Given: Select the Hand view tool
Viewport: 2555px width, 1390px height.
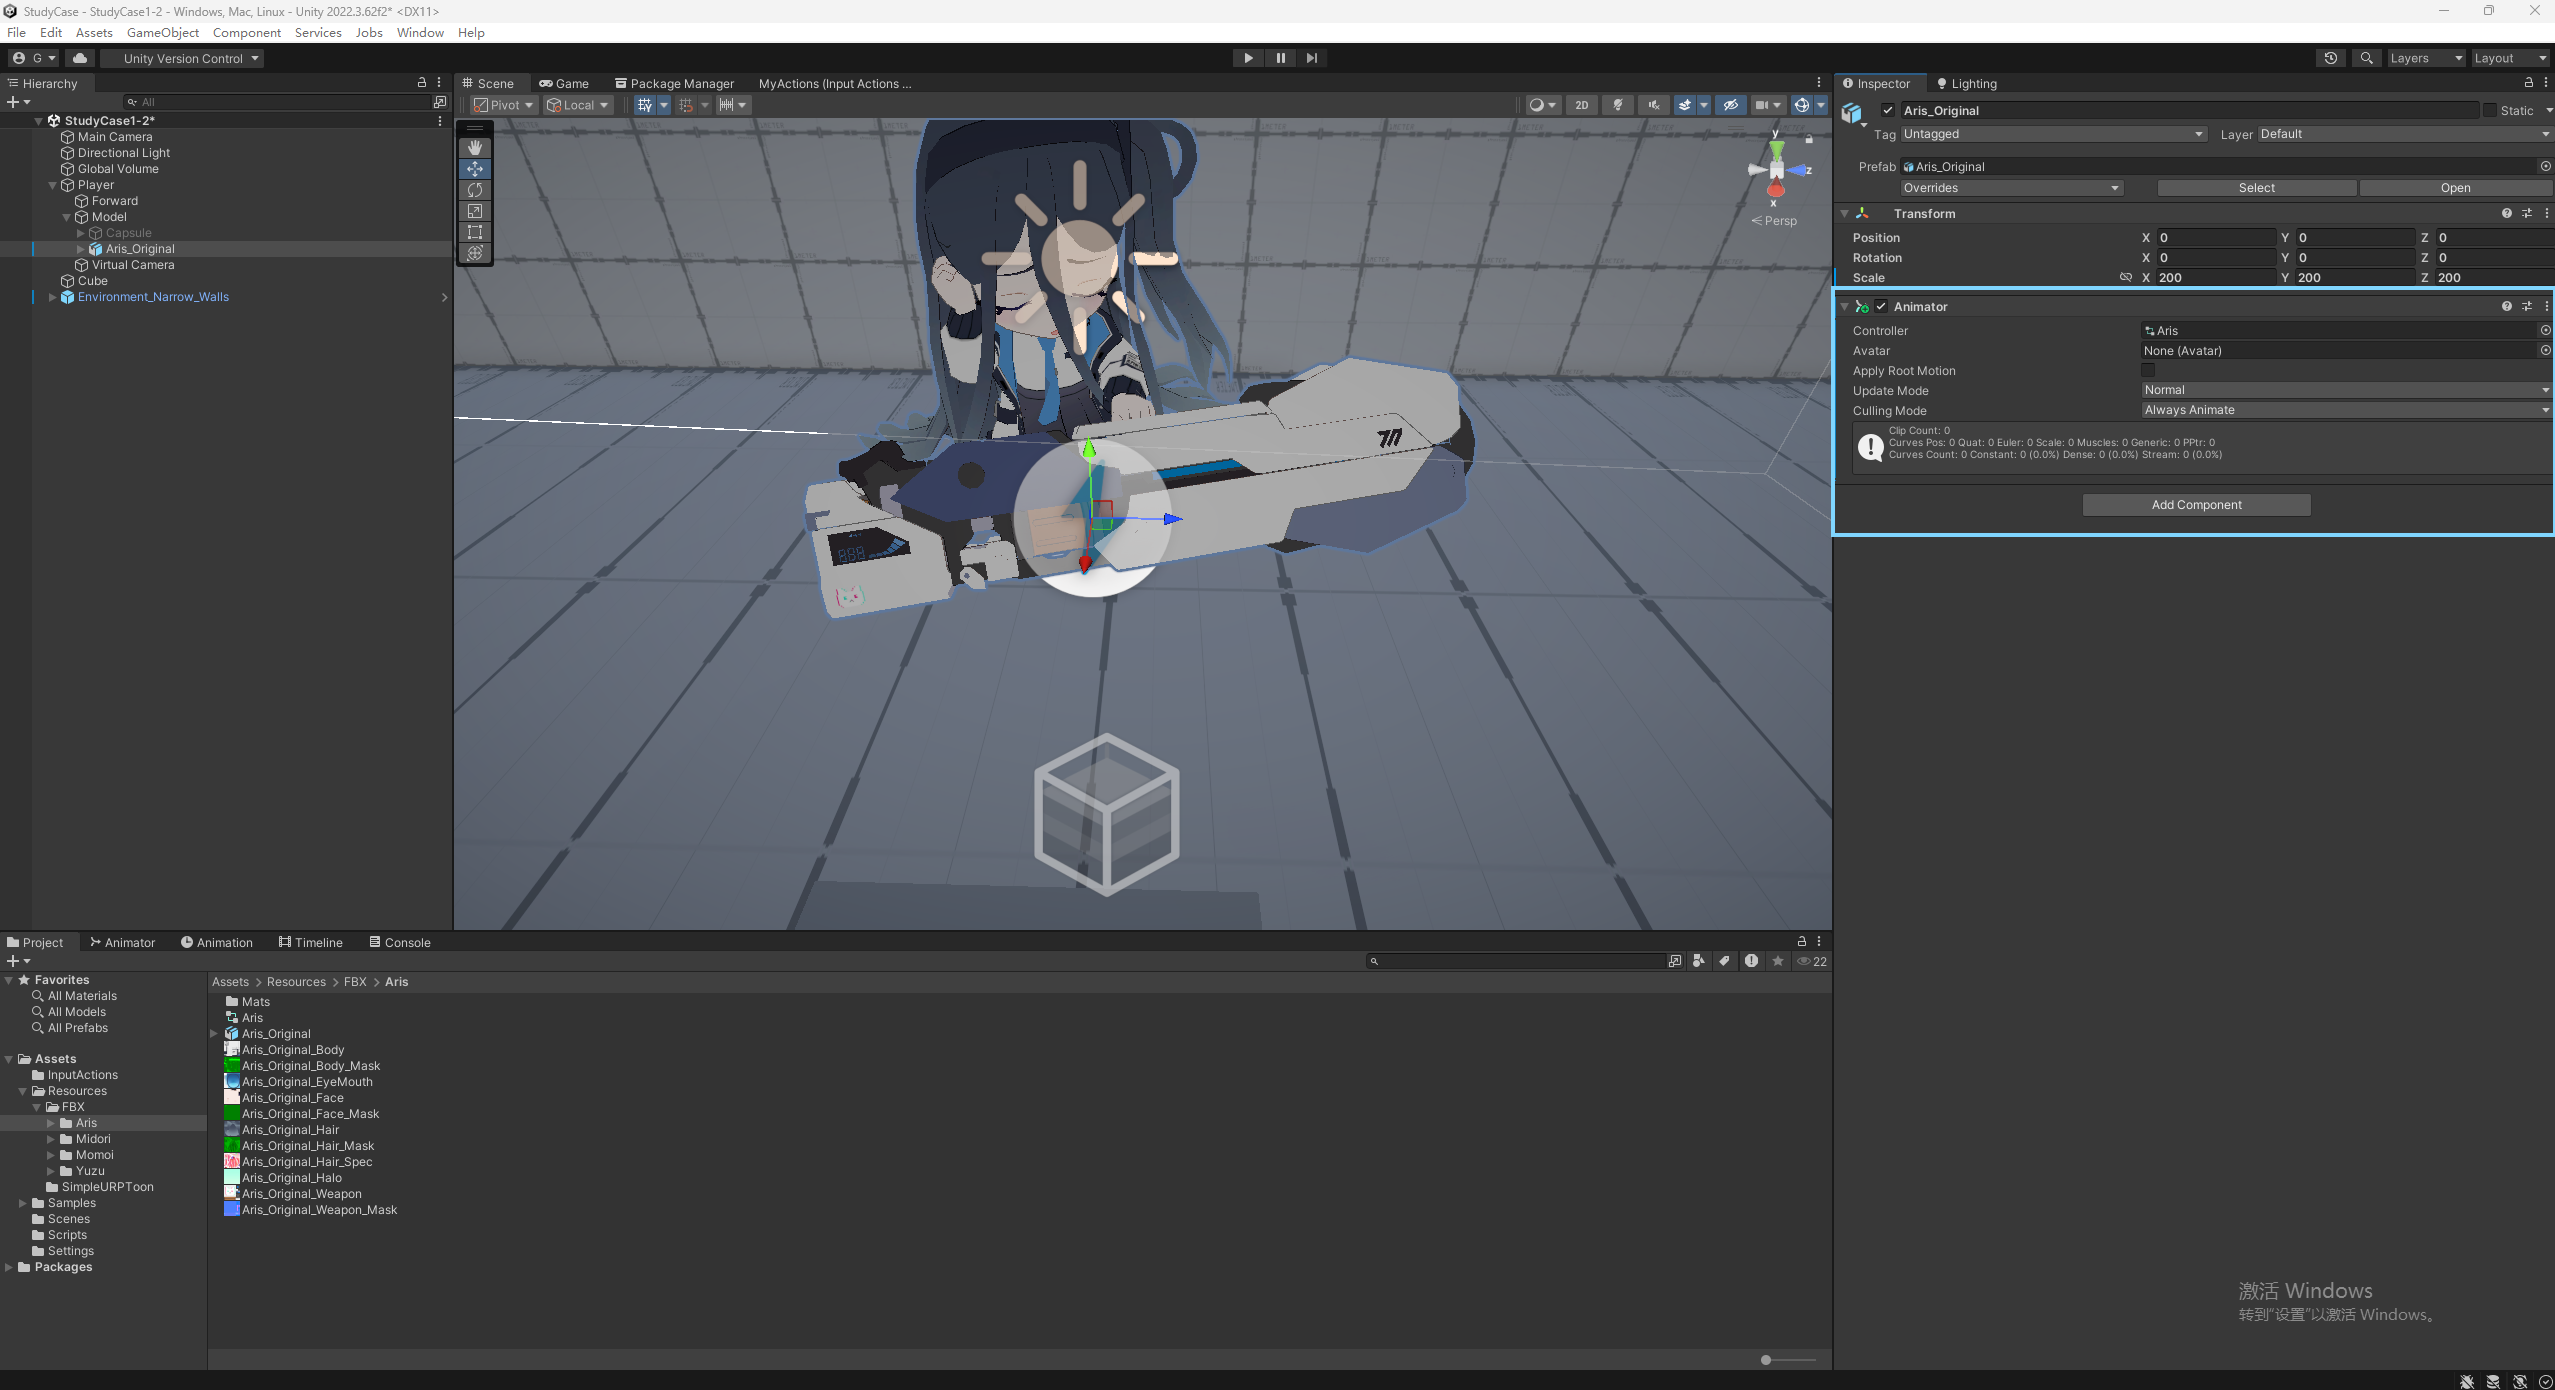Looking at the screenshot, I should pyautogui.click(x=475, y=148).
